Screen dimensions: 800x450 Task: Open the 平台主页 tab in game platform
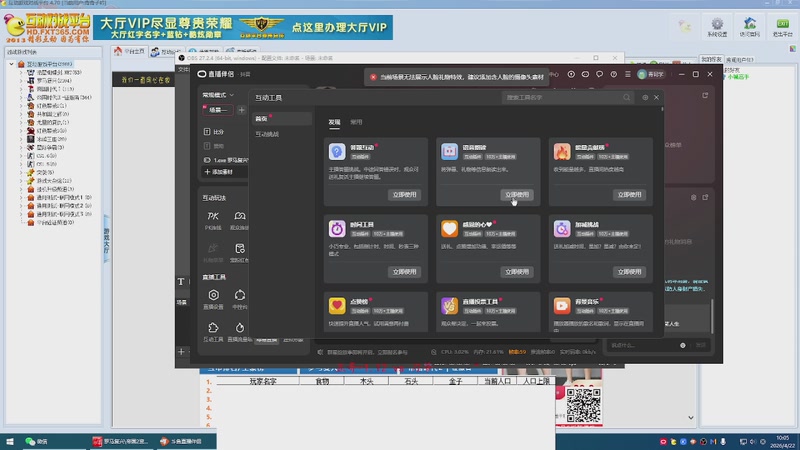[x=129, y=52]
